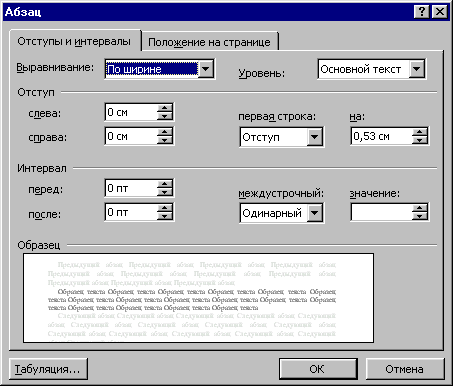The height and width of the screenshot is (386, 453).
Task: Click the Одинарный line spacing field
Action: [274, 213]
